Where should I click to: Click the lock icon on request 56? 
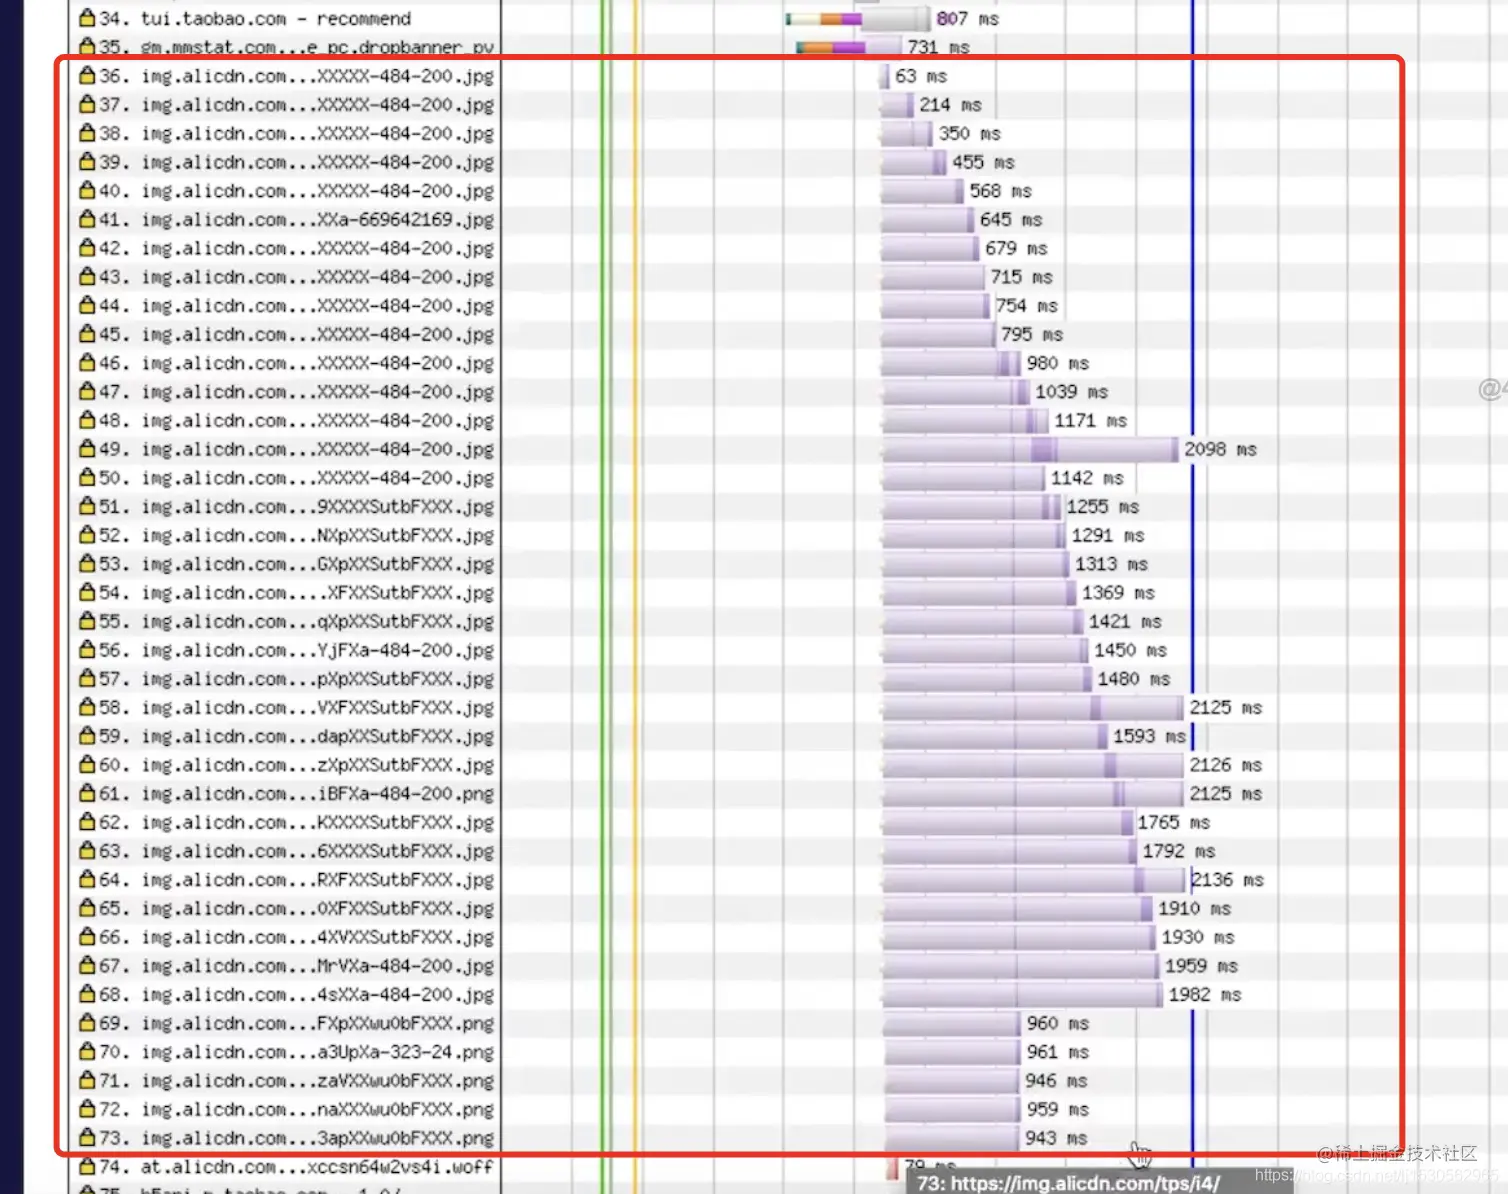click(87, 650)
